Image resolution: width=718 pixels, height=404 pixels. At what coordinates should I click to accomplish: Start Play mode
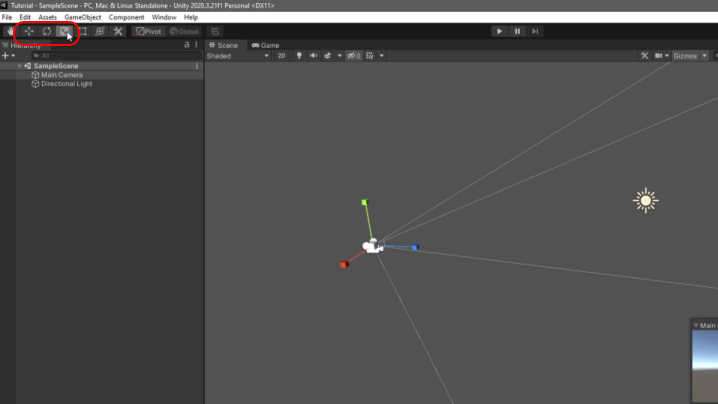tap(499, 31)
